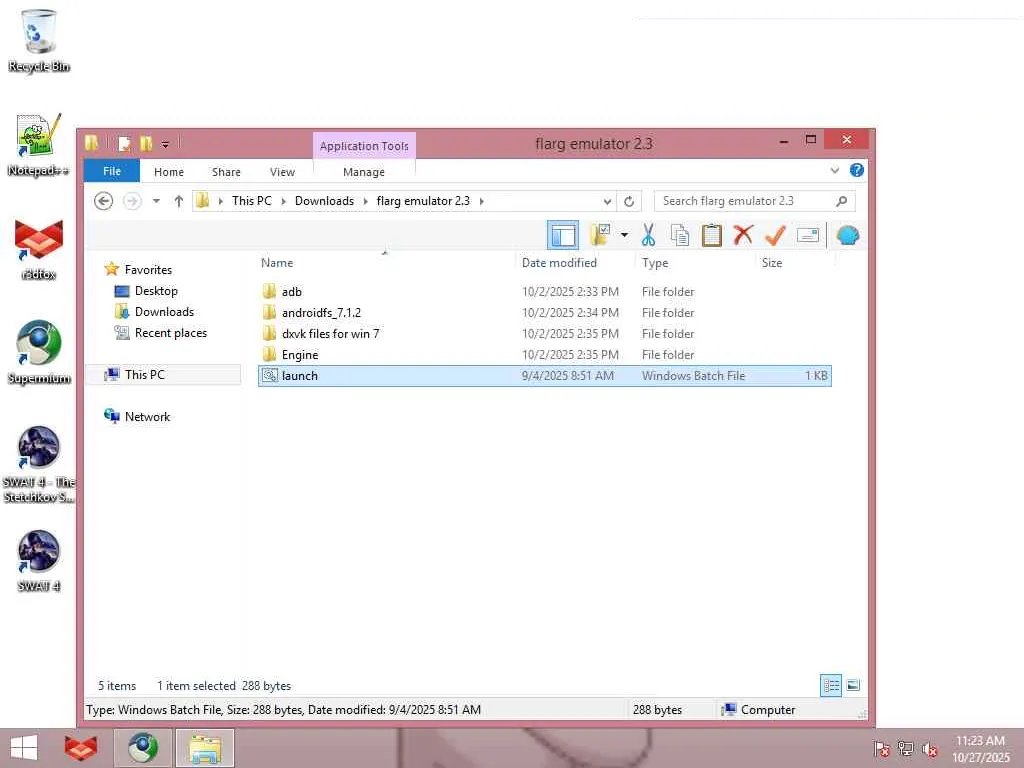This screenshot has width=1024, height=768.
Task: Click the Refresh button in address bar
Action: pyautogui.click(x=629, y=201)
